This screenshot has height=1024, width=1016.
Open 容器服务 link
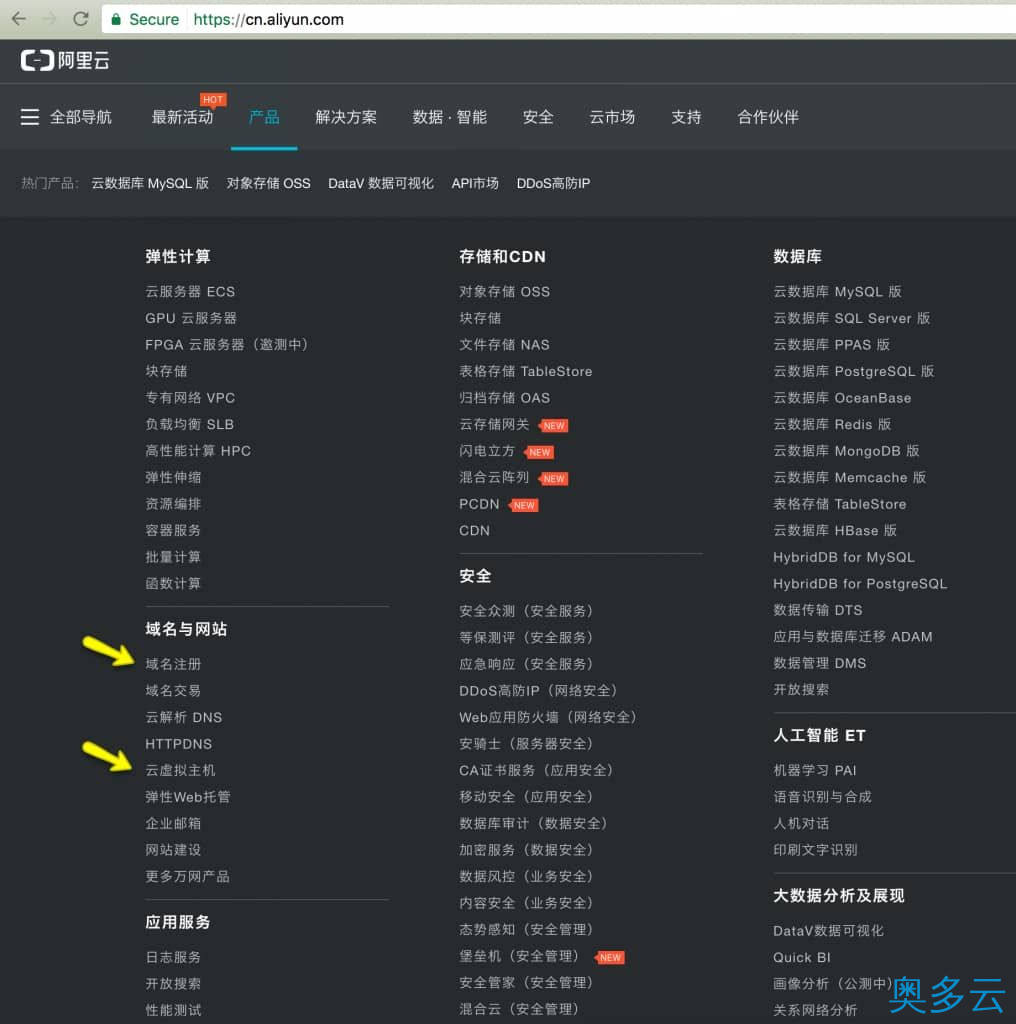click(173, 530)
